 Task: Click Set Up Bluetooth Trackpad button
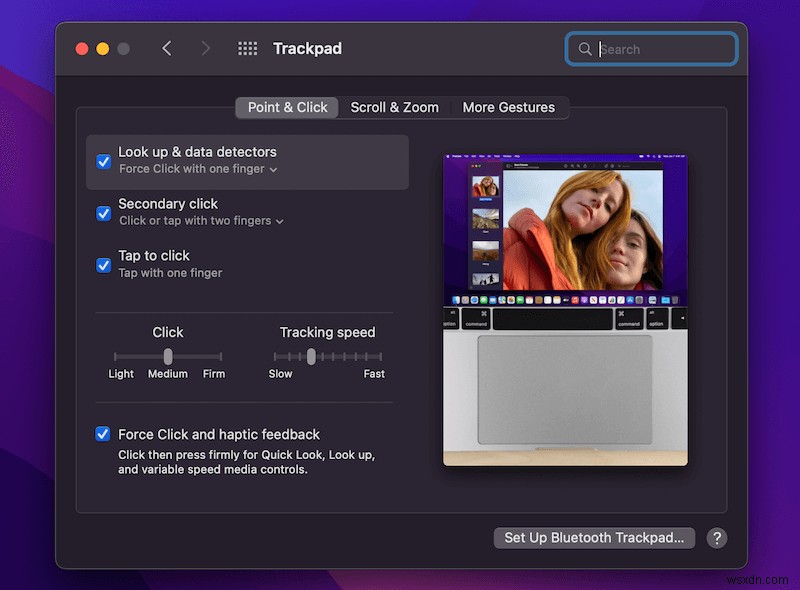[x=594, y=538]
